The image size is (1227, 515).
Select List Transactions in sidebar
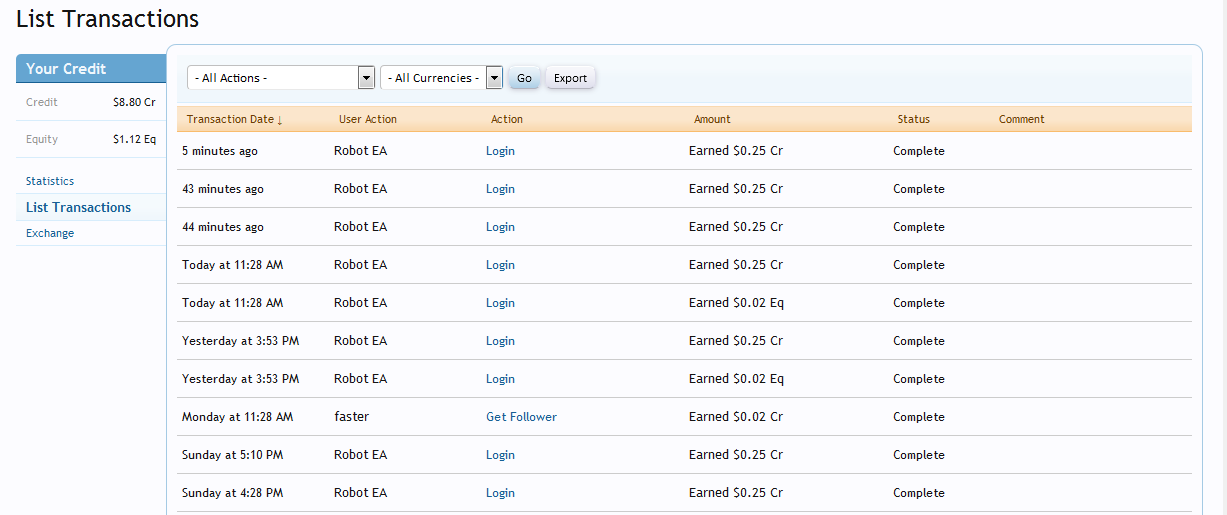click(78, 207)
